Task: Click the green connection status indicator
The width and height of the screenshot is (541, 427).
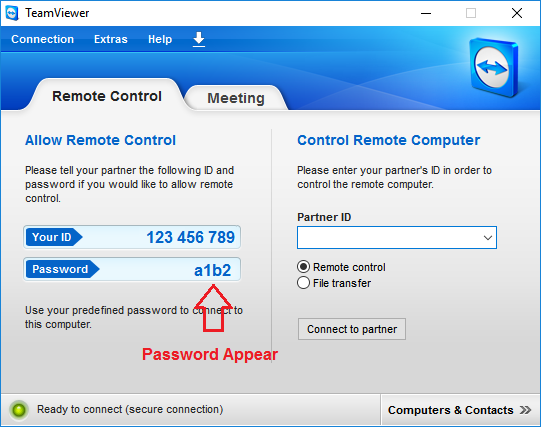Action: tap(19, 410)
